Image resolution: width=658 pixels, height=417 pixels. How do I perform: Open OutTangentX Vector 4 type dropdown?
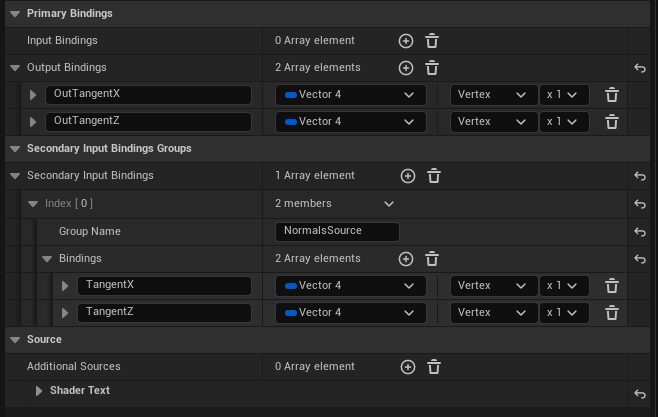348,95
